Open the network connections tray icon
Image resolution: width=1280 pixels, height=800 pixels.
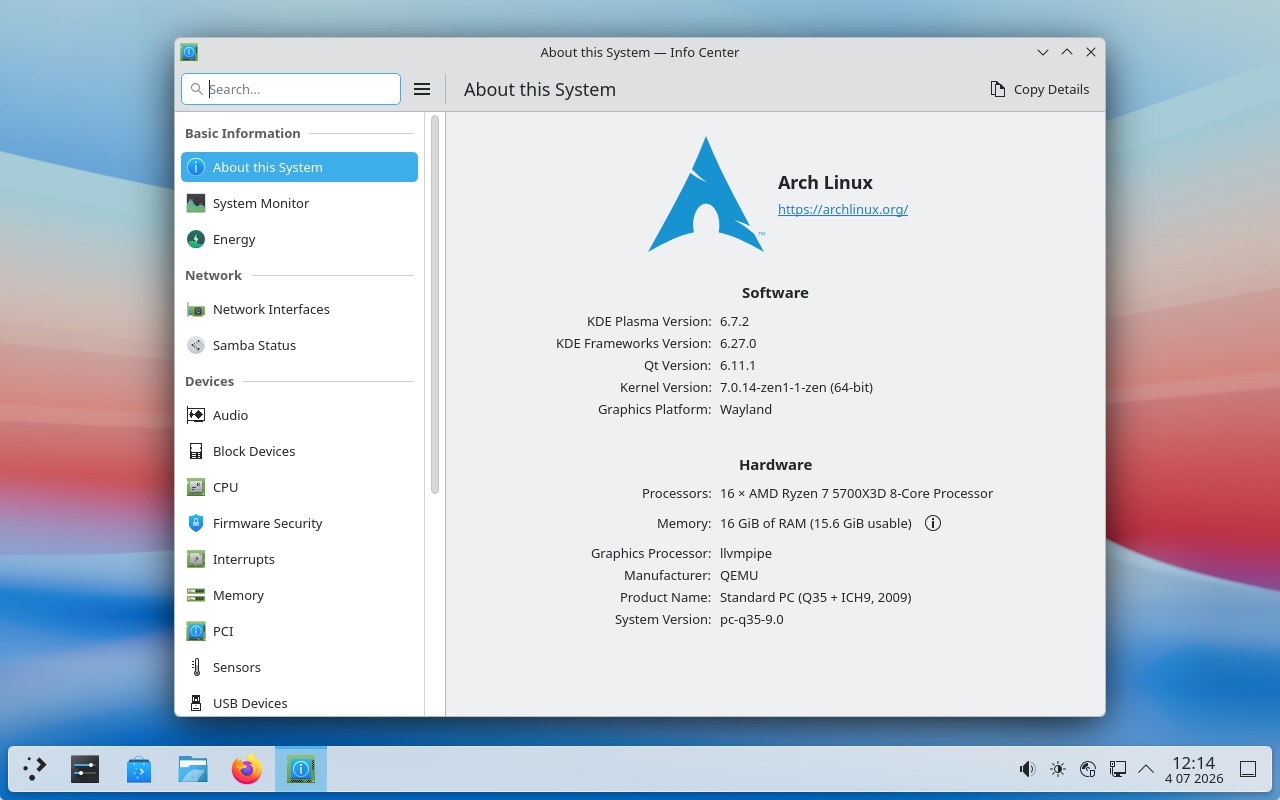click(x=1118, y=769)
